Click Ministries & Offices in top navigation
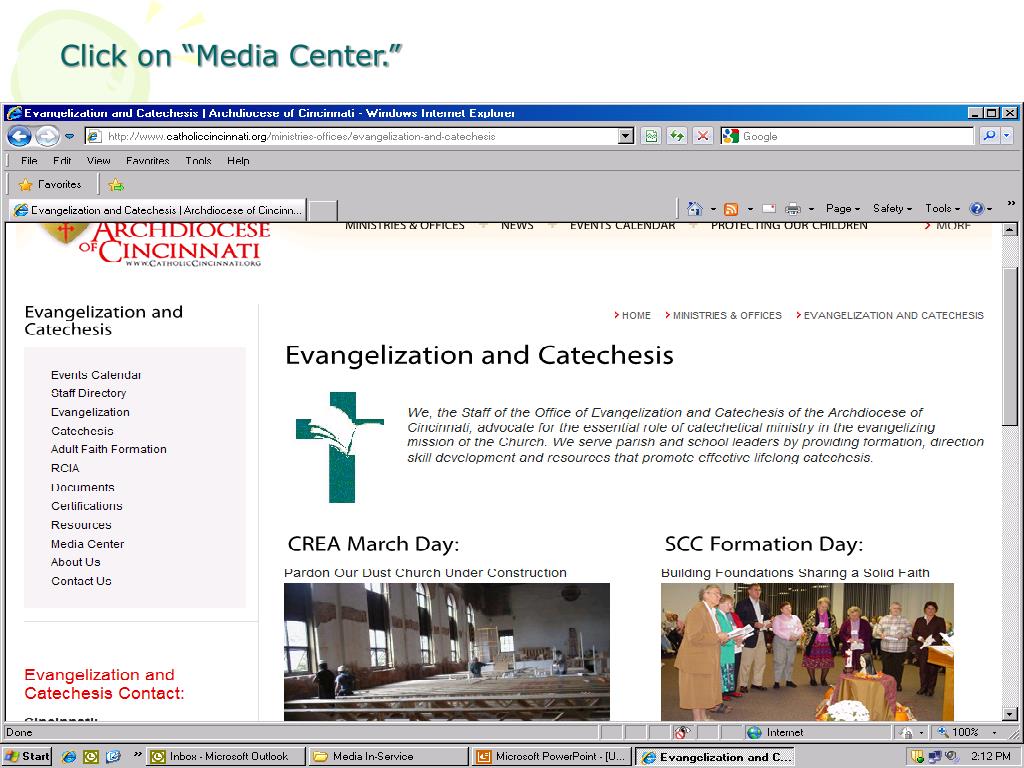 [x=405, y=226]
